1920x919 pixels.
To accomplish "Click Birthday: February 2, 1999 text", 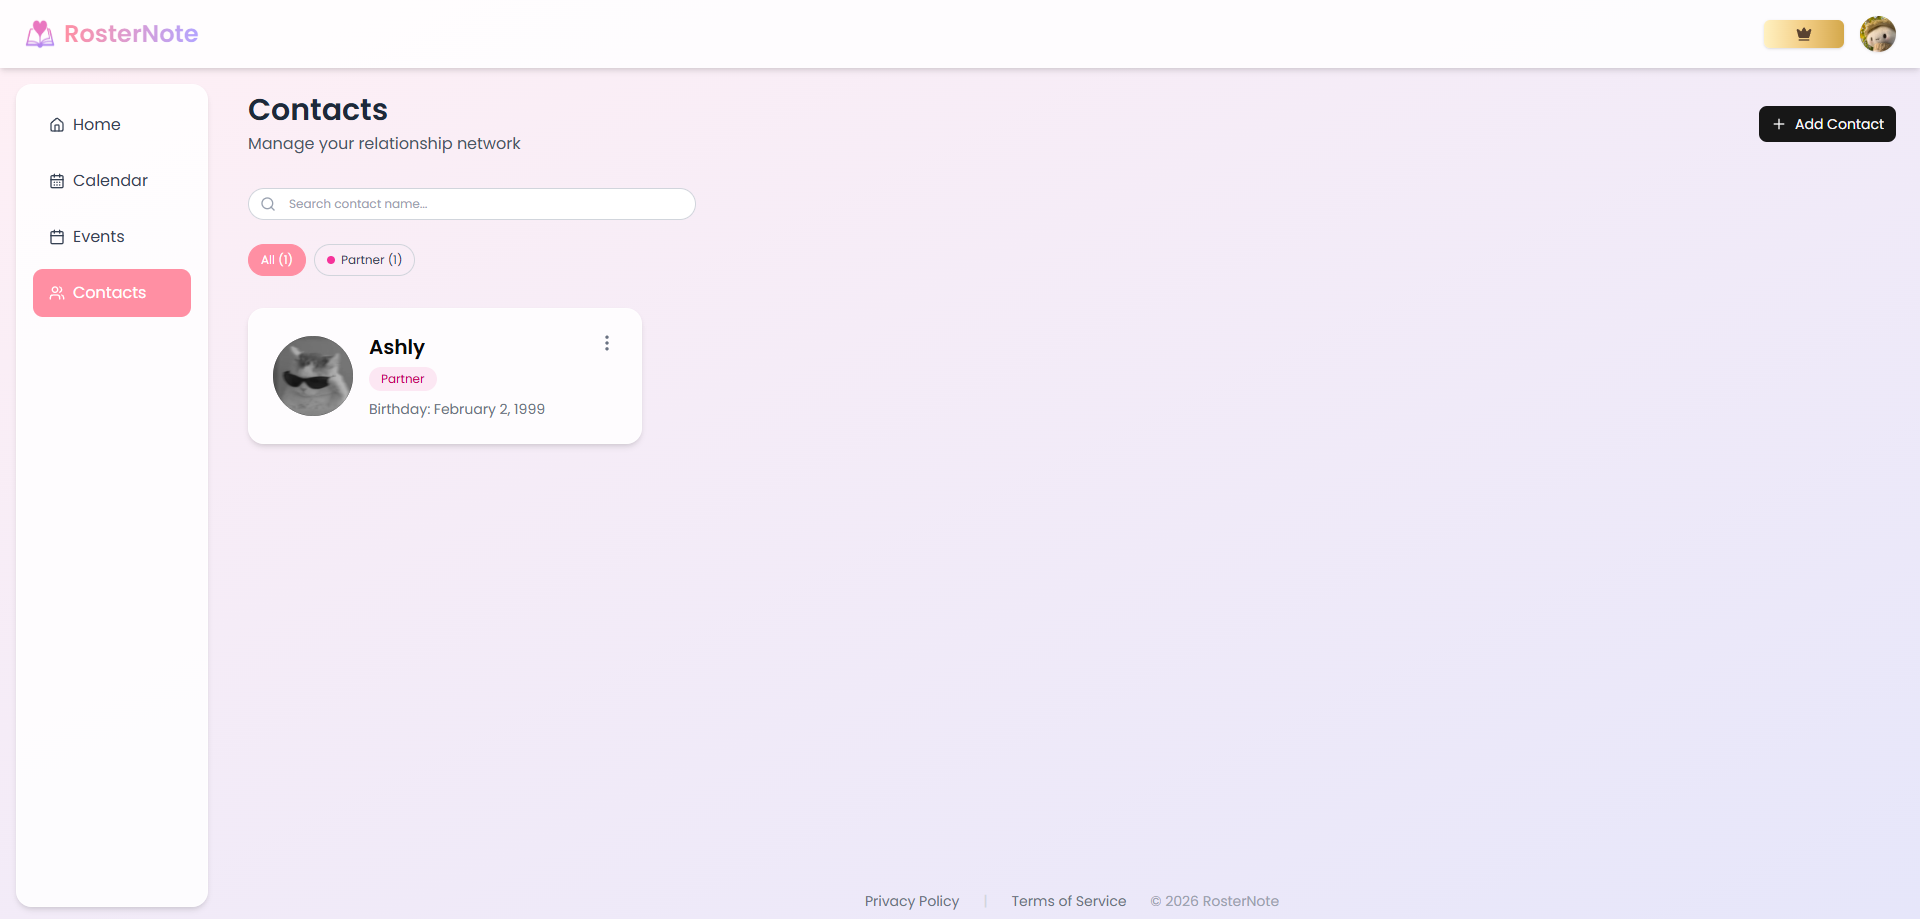I will click(x=457, y=409).
